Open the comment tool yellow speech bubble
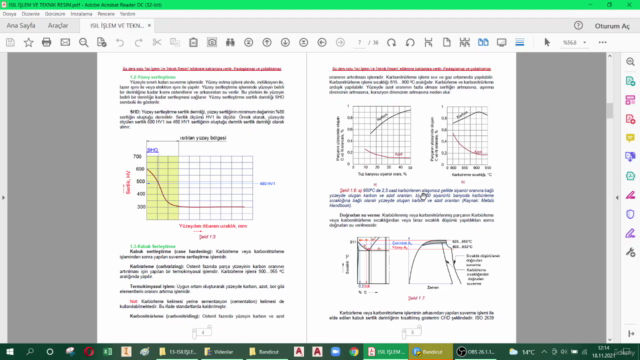The image size is (640, 360). tap(630, 138)
